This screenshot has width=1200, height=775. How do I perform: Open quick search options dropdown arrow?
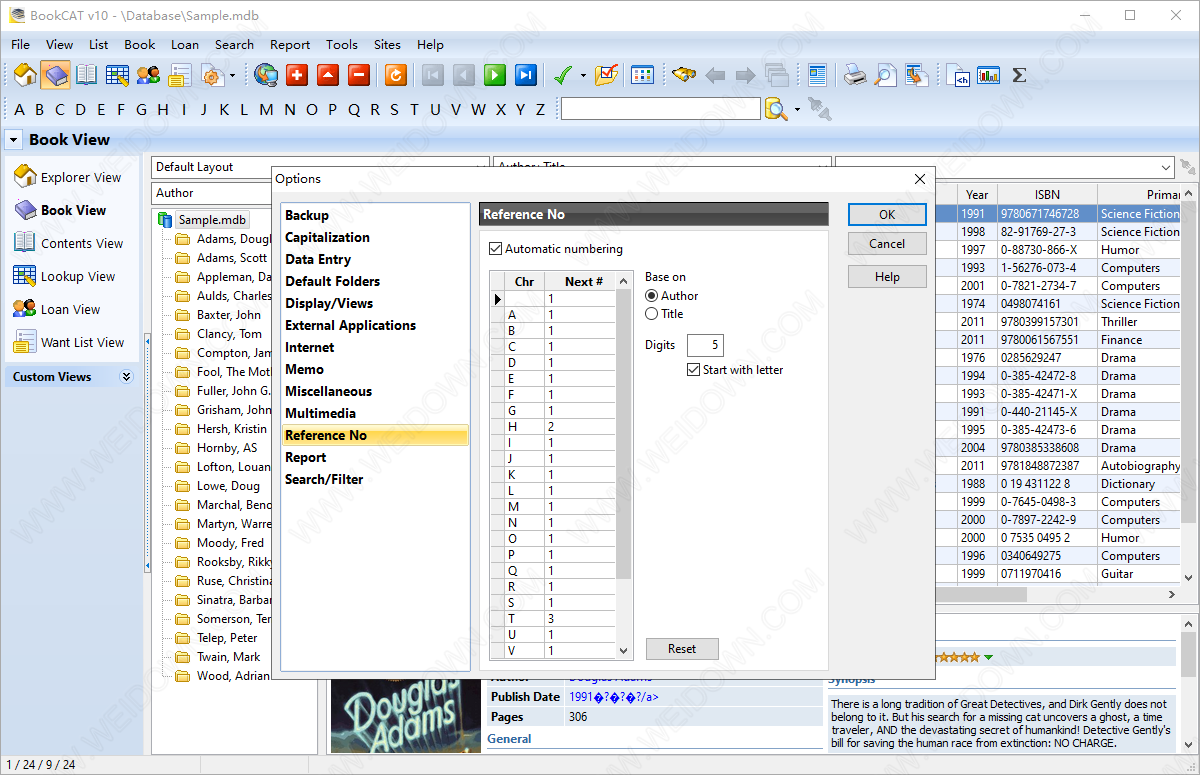(x=797, y=109)
